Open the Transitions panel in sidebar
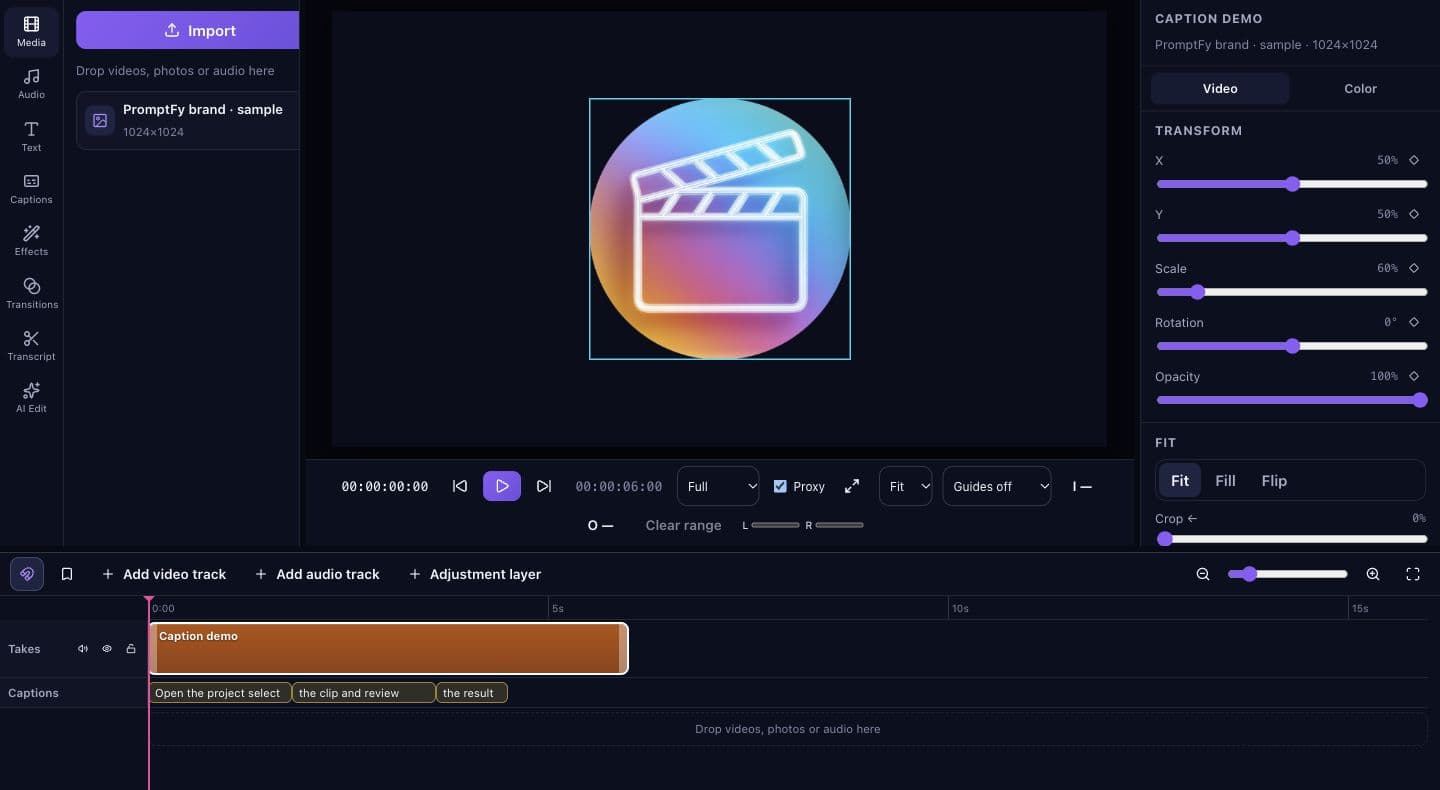 pyautogui.click(x=31, y=294)
